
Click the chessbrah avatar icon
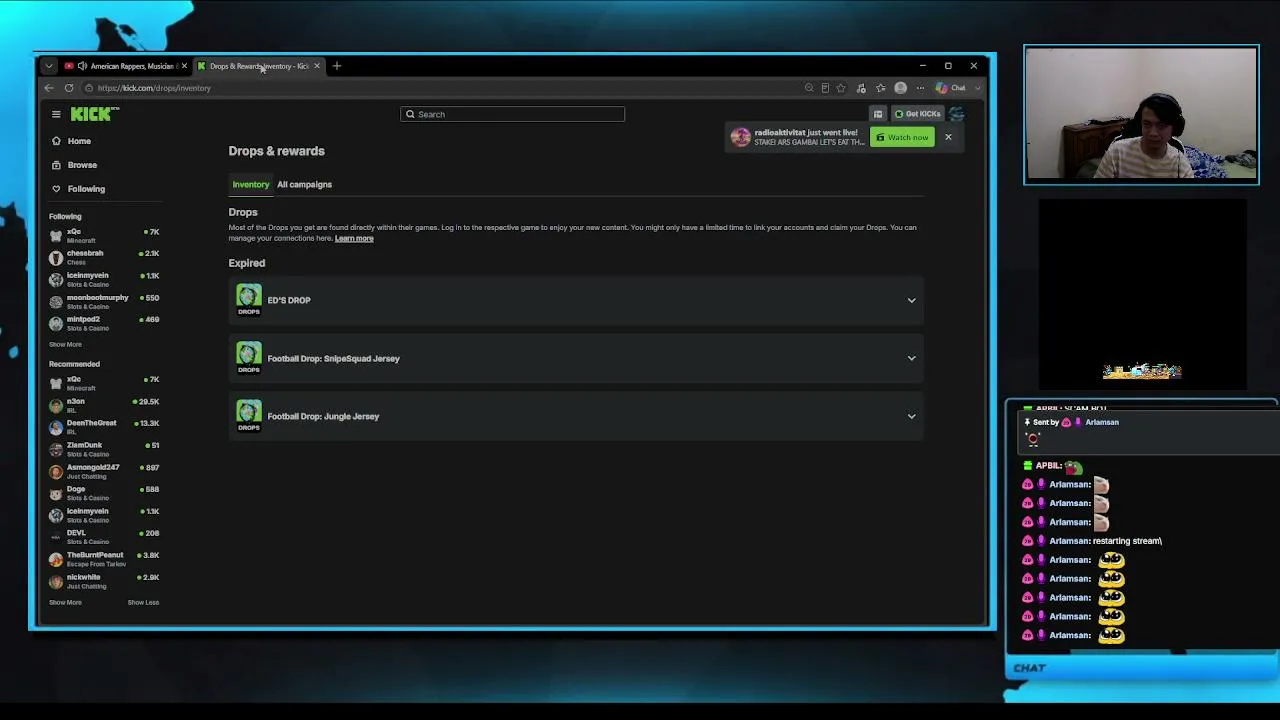coord(56,257)
